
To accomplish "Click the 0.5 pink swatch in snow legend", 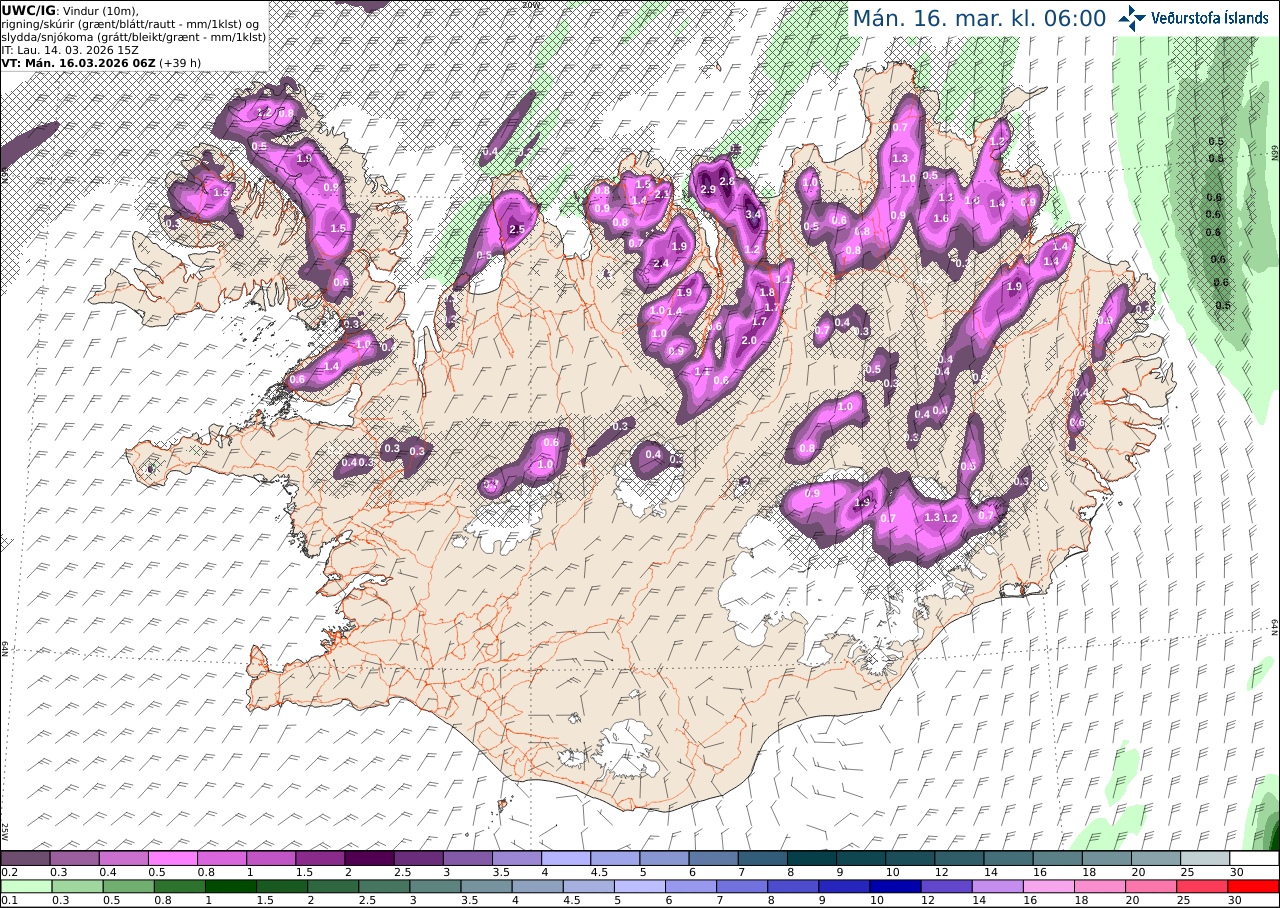I will pyautogui.click(x=172, y=858).
